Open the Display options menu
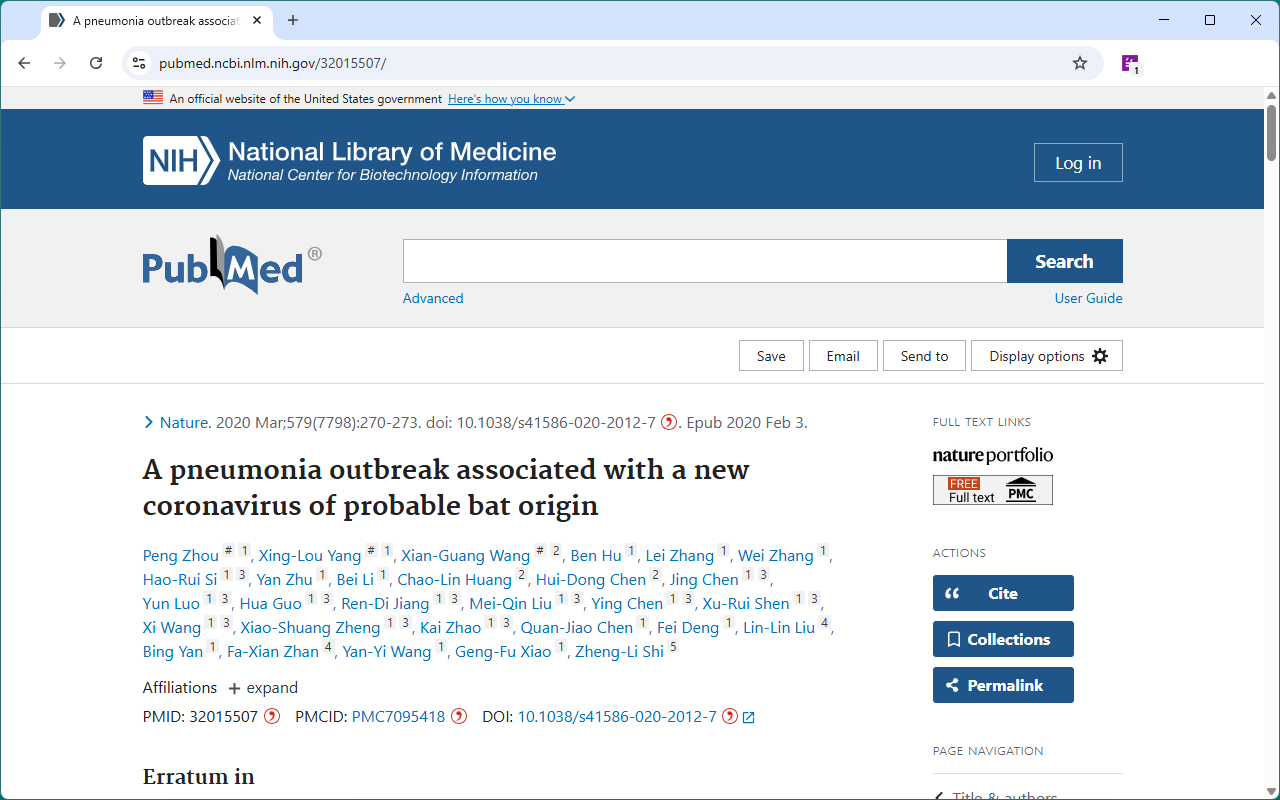The image size is (1280, 800). [1047, 356]
